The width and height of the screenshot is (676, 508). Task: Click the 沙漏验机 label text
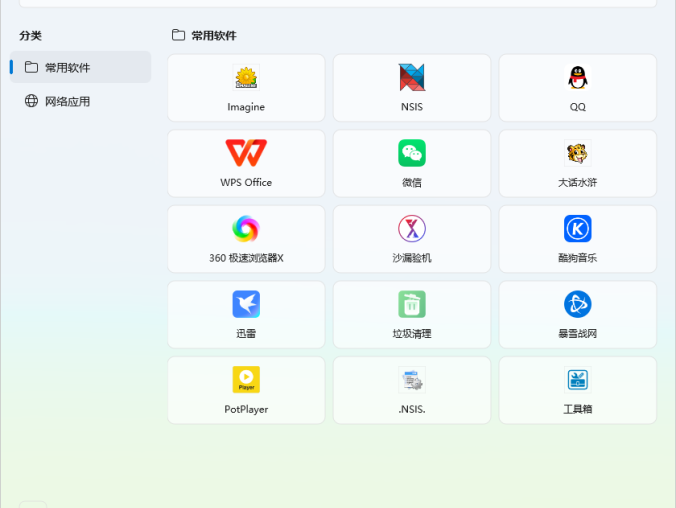[412, 258]
